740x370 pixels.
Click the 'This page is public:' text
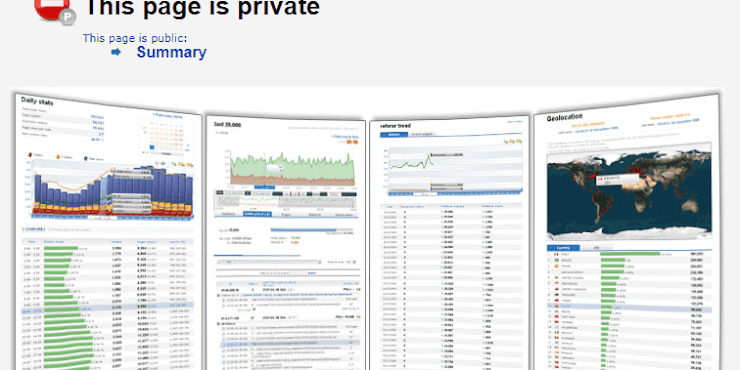135,38
